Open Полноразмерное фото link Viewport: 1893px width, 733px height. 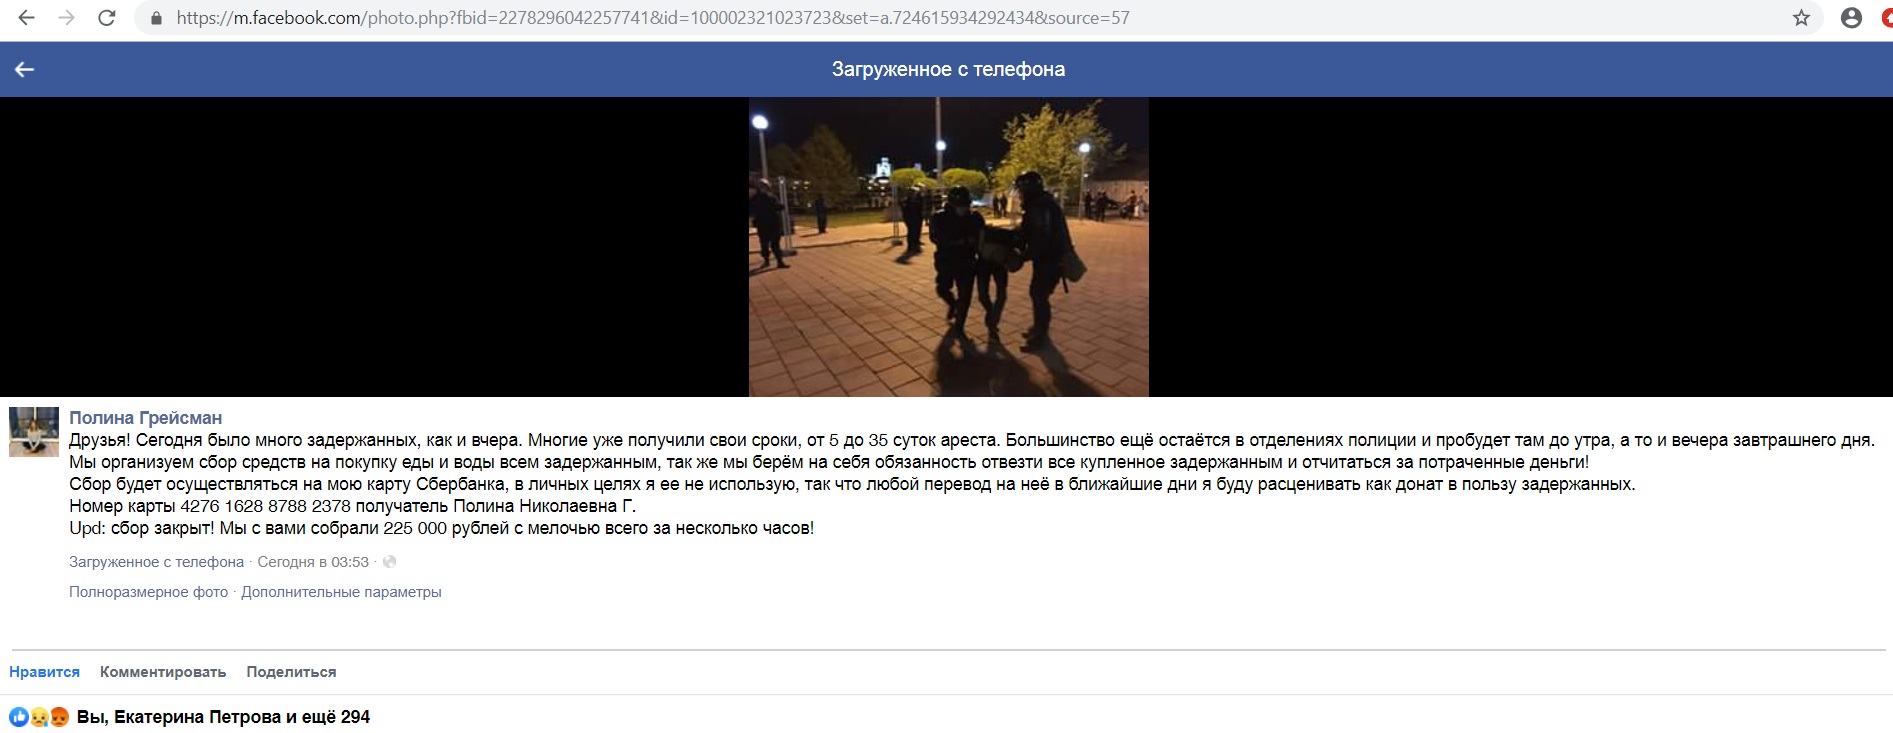coord(148,592)
